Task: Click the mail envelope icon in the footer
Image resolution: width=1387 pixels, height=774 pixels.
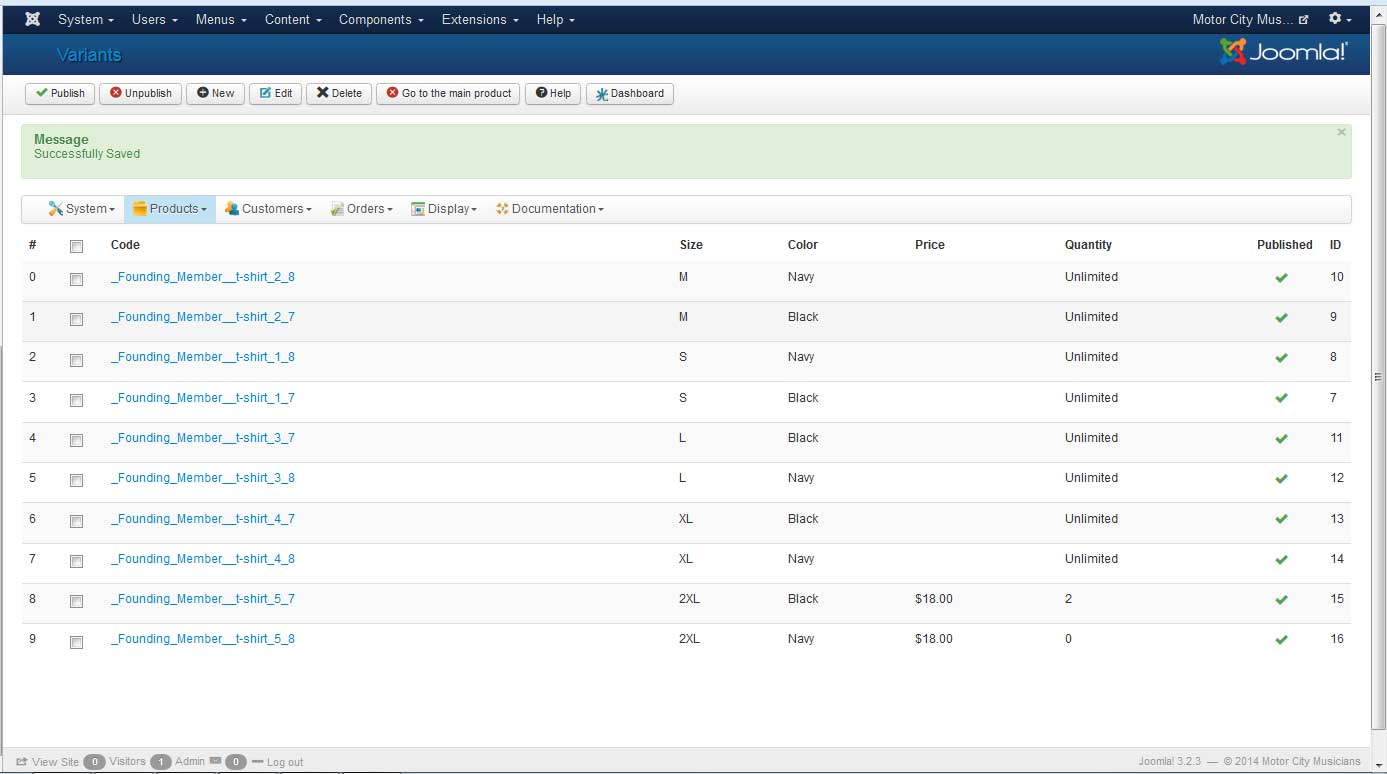Action: tap(215, 761)
